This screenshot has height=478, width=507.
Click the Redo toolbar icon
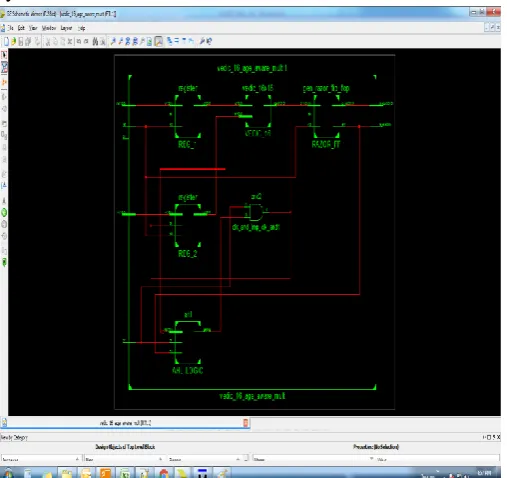86,41
